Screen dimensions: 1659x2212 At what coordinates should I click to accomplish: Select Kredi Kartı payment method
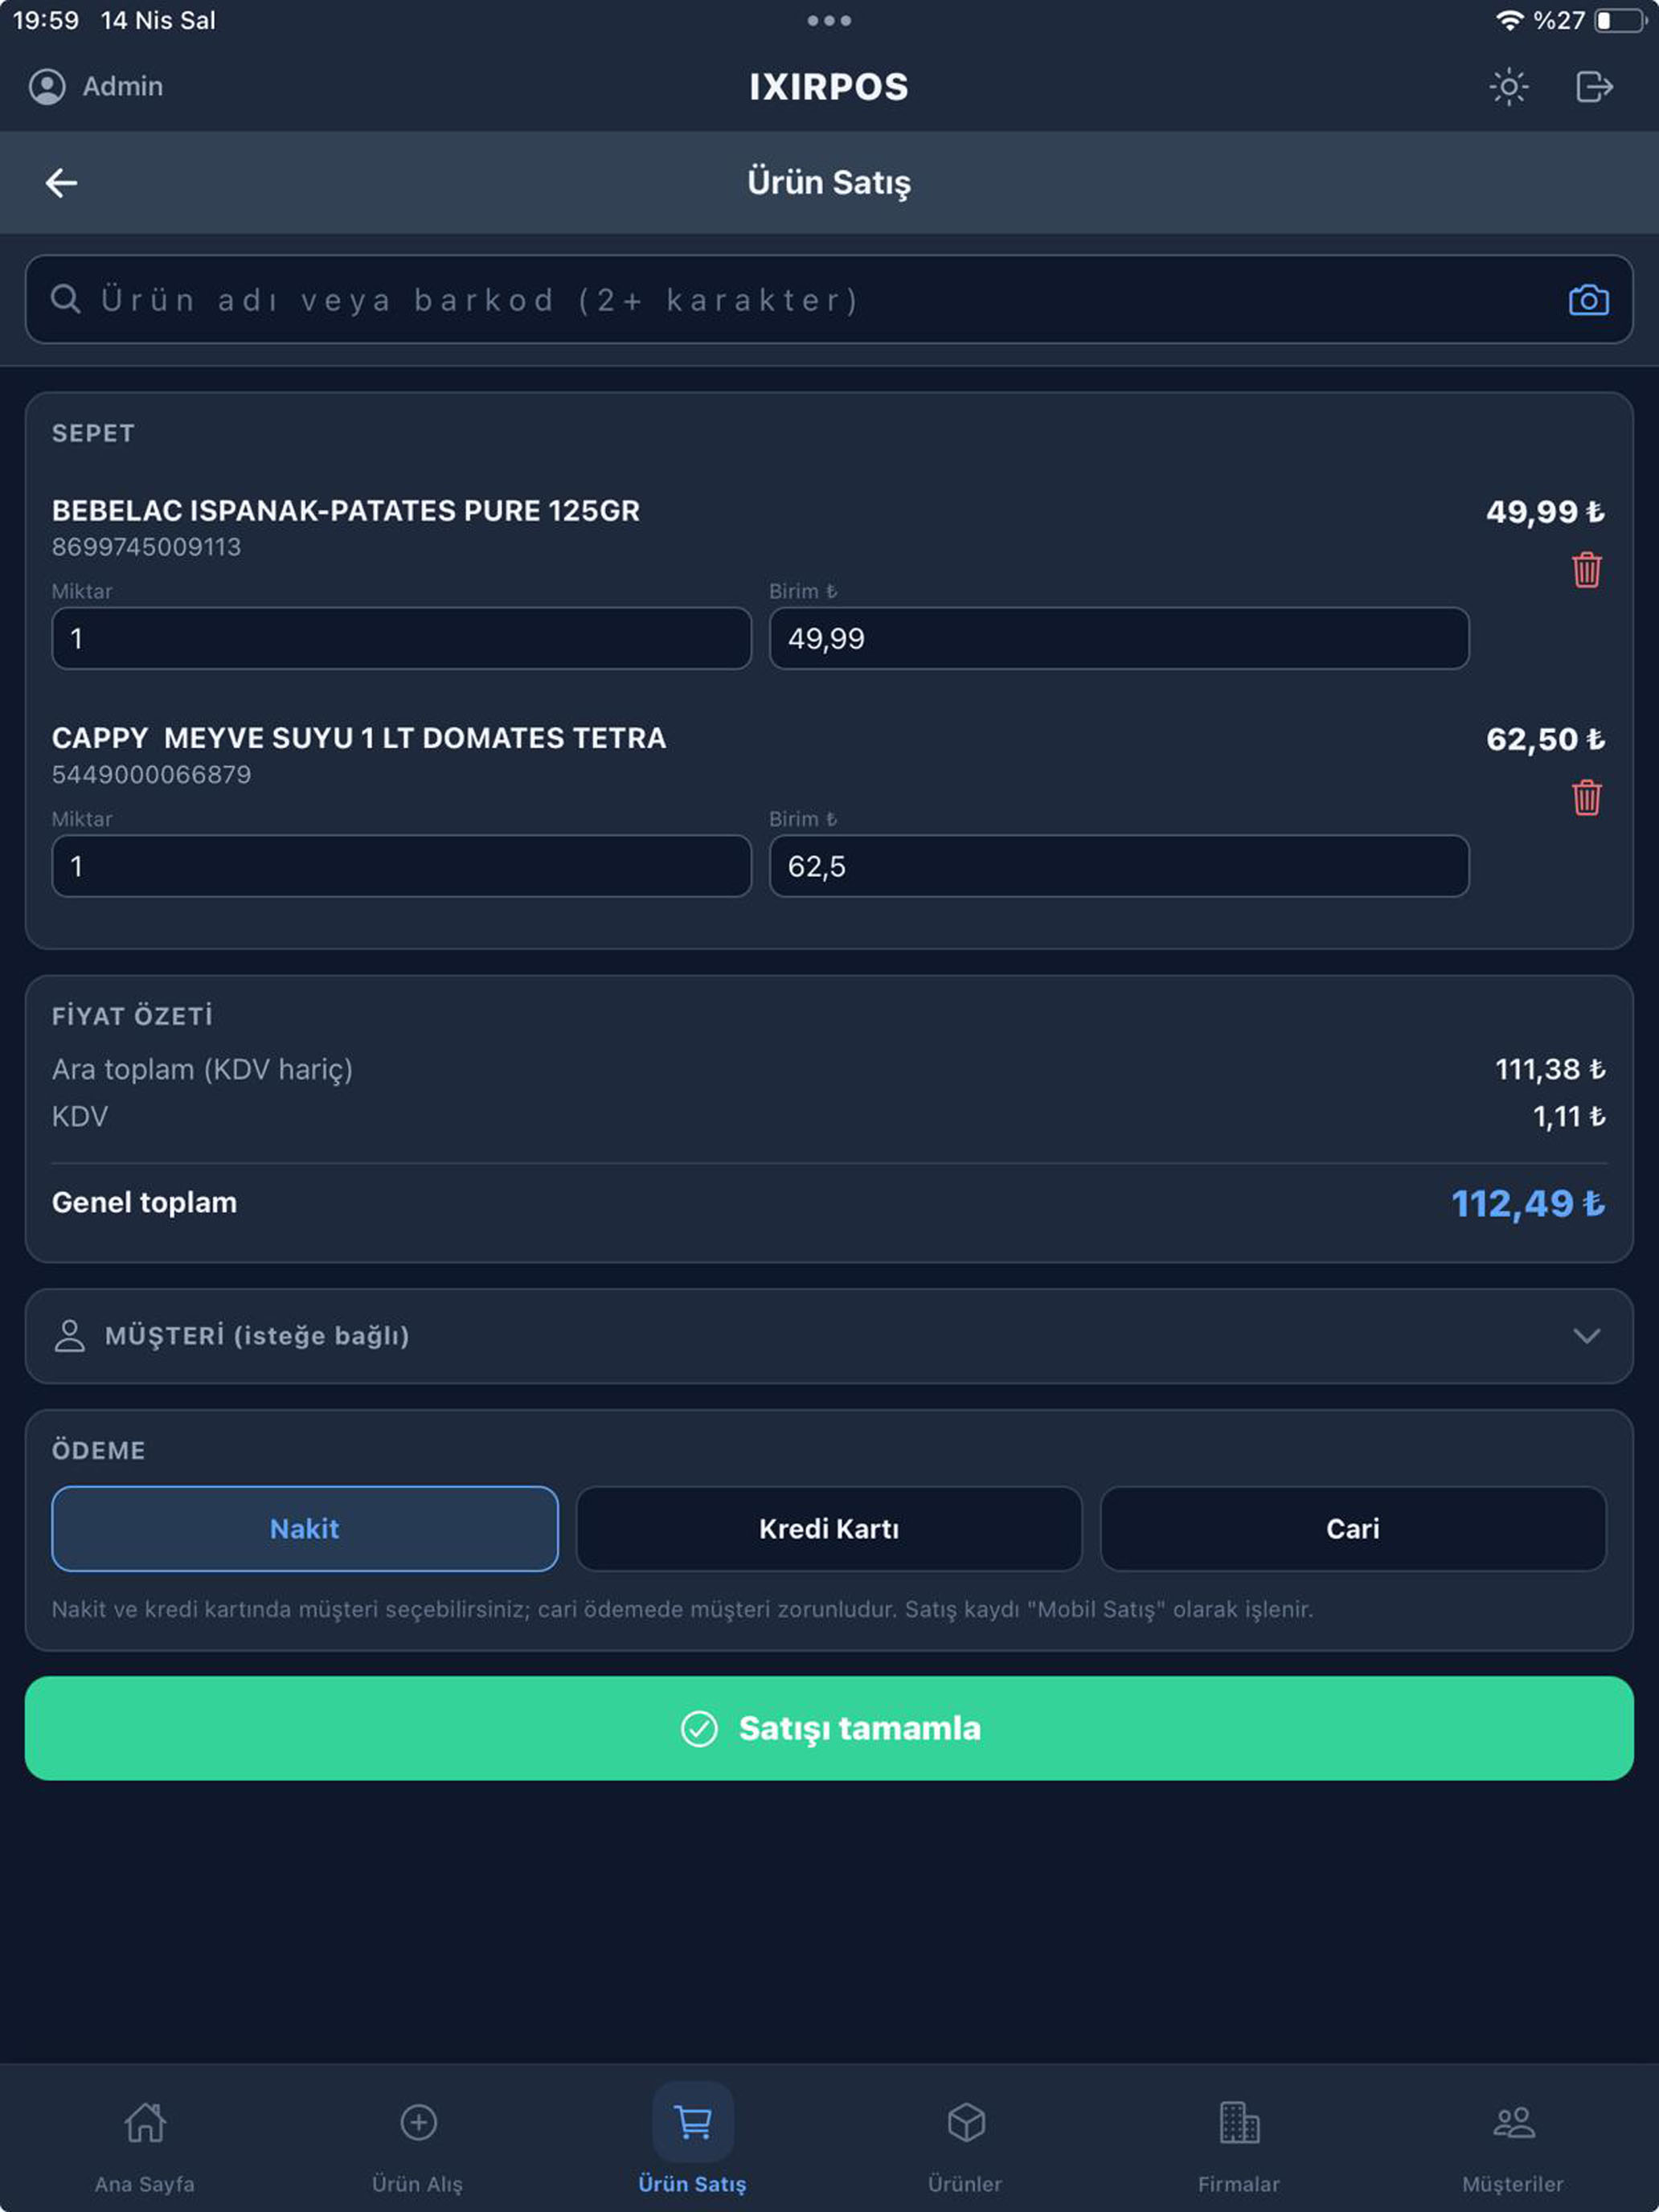pyautogui.click(x=829, y=1529)
